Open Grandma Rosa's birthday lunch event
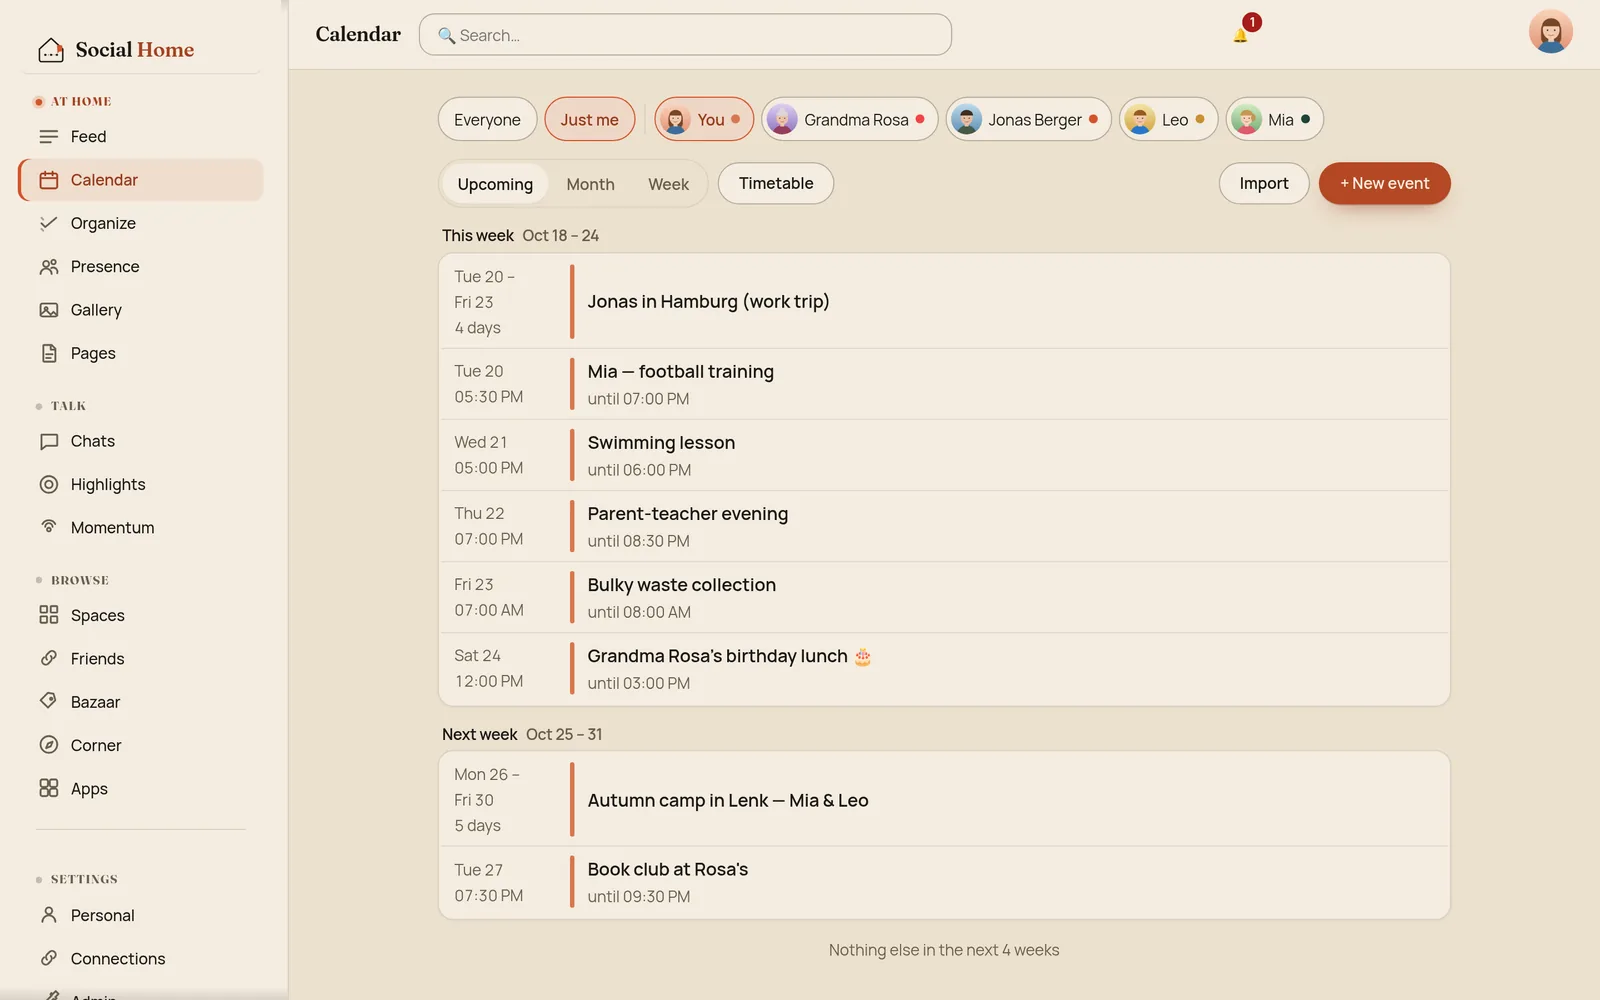The width and height of the screenshot is (1600, 1000). (x=944, y=668)
